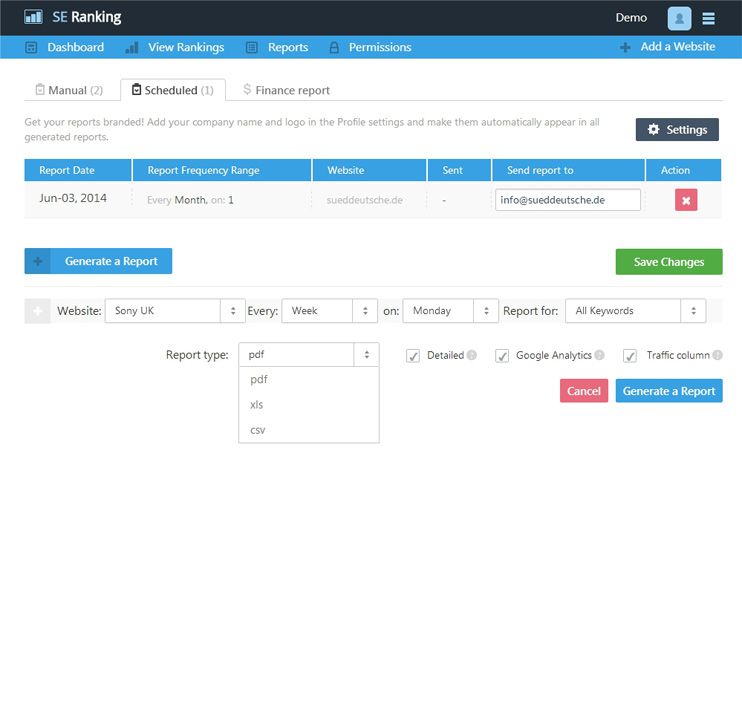Click Generate a Report button beside Cancel
This screenshot has width=742, height=714.
[669, 391]
